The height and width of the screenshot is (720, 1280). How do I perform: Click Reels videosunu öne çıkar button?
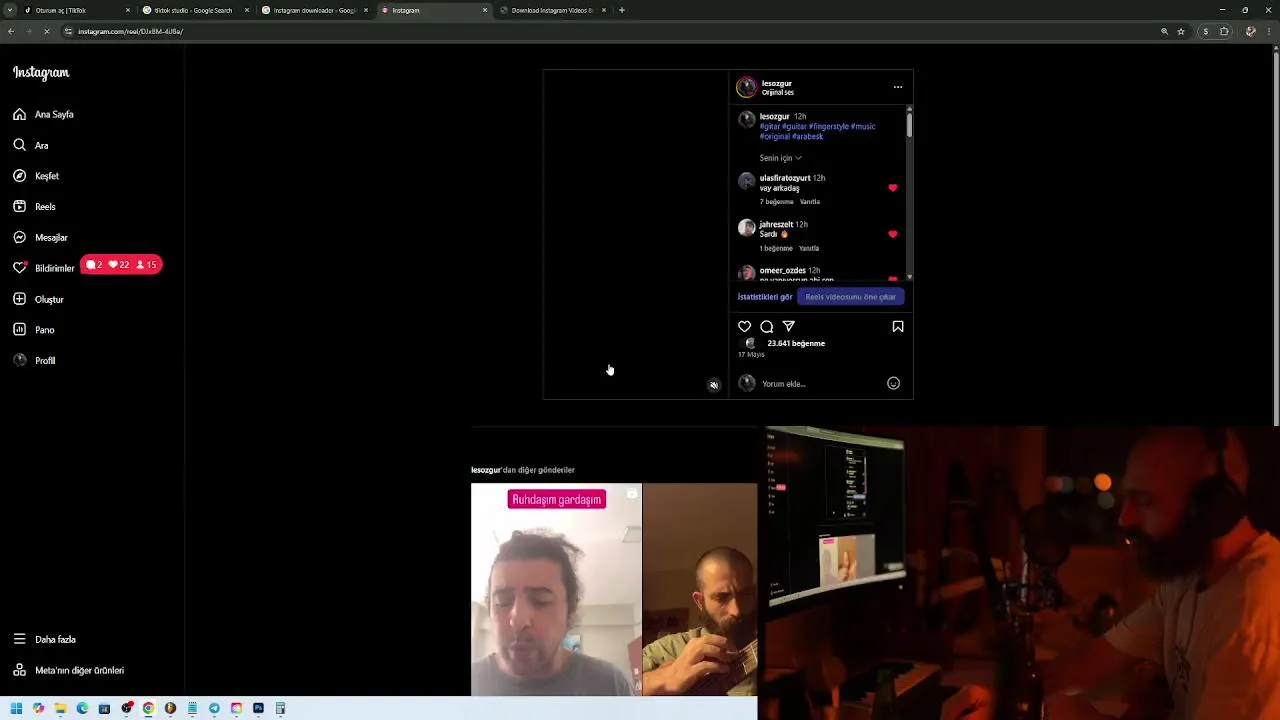(851, 297)
